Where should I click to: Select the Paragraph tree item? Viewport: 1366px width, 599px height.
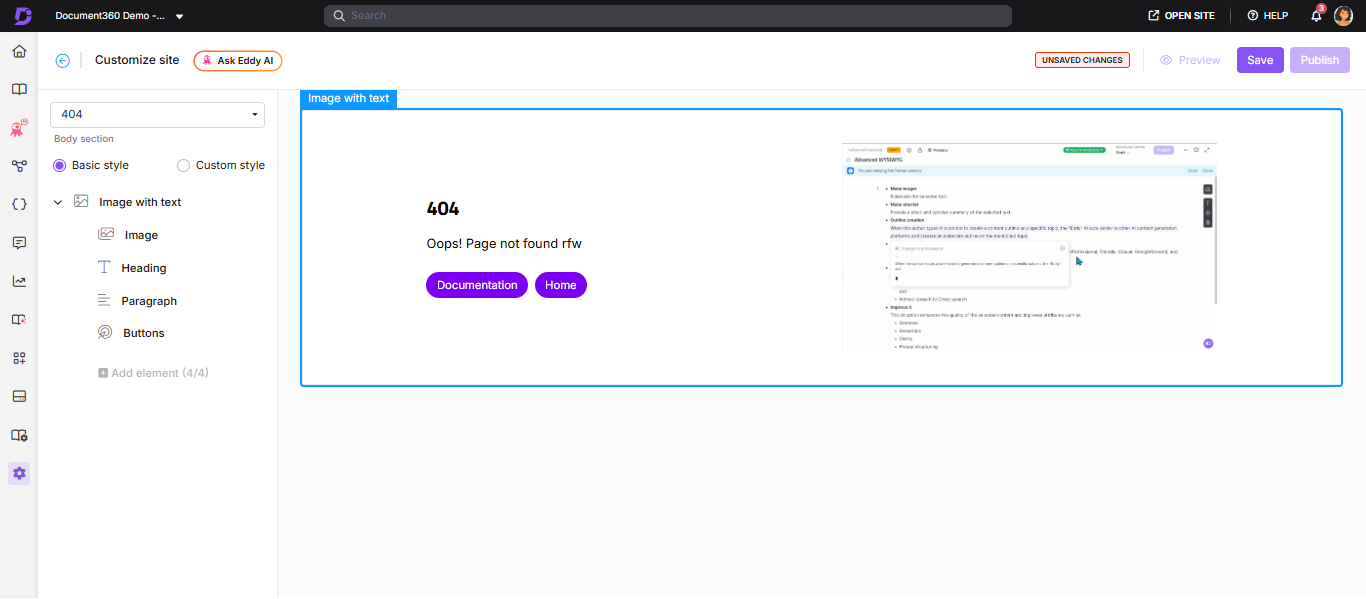coord(149,301)
